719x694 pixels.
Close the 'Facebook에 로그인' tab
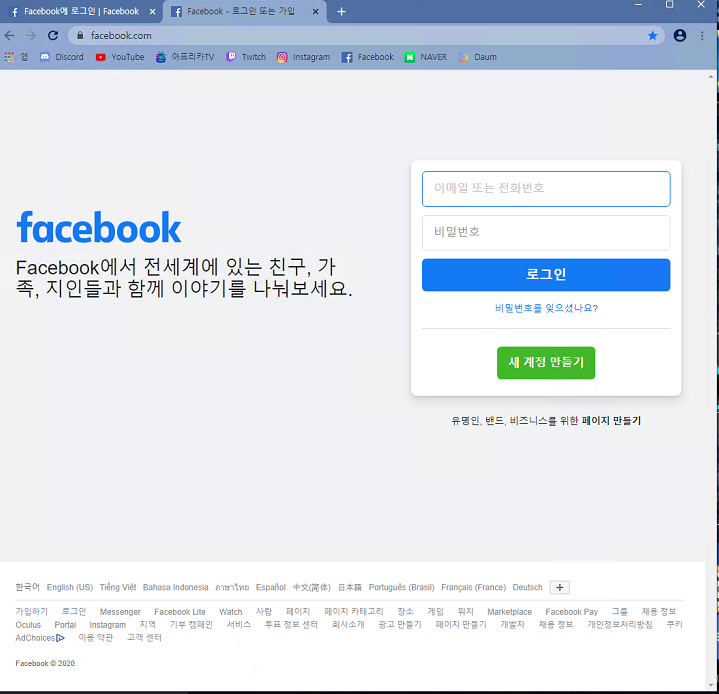[x=152, y=11]
